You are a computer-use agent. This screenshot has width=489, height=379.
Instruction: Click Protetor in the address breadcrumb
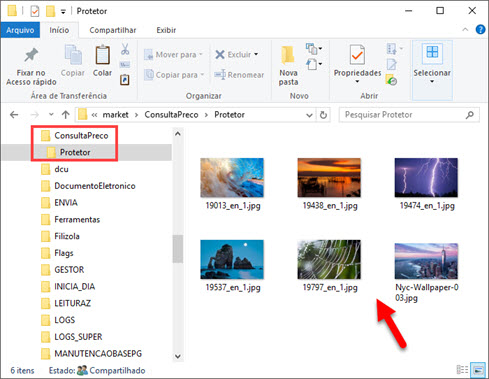coord(229,115)
